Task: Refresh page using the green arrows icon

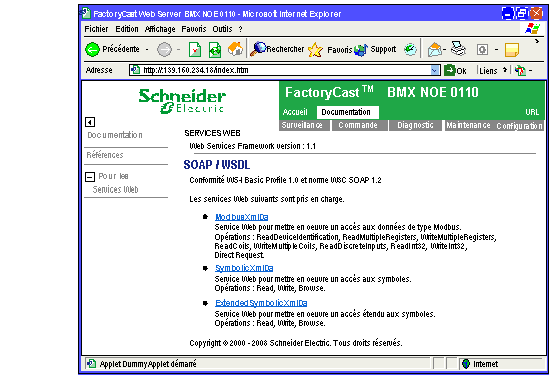Action: pos(215,49)
